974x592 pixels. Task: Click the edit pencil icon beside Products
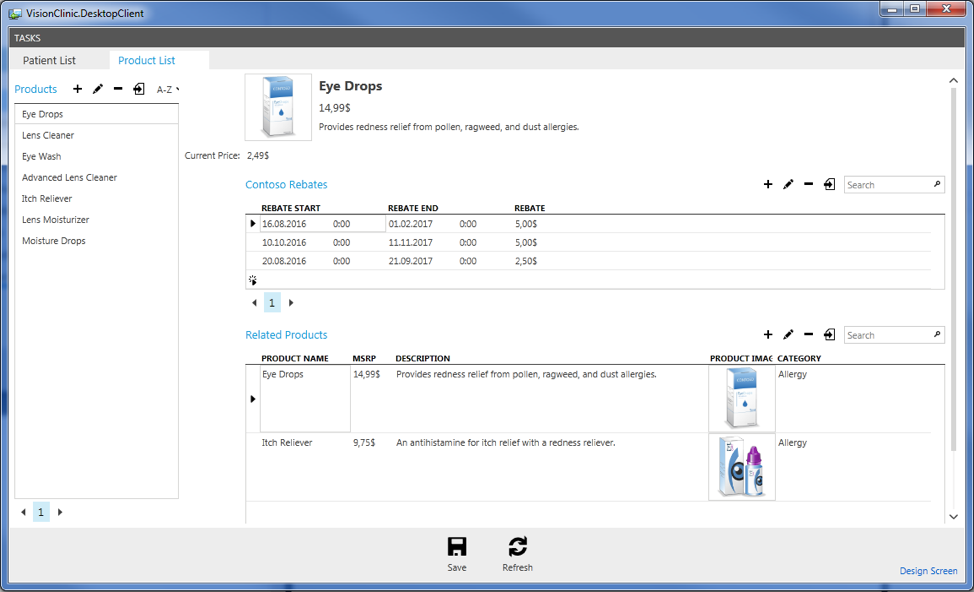pos(98,89)
